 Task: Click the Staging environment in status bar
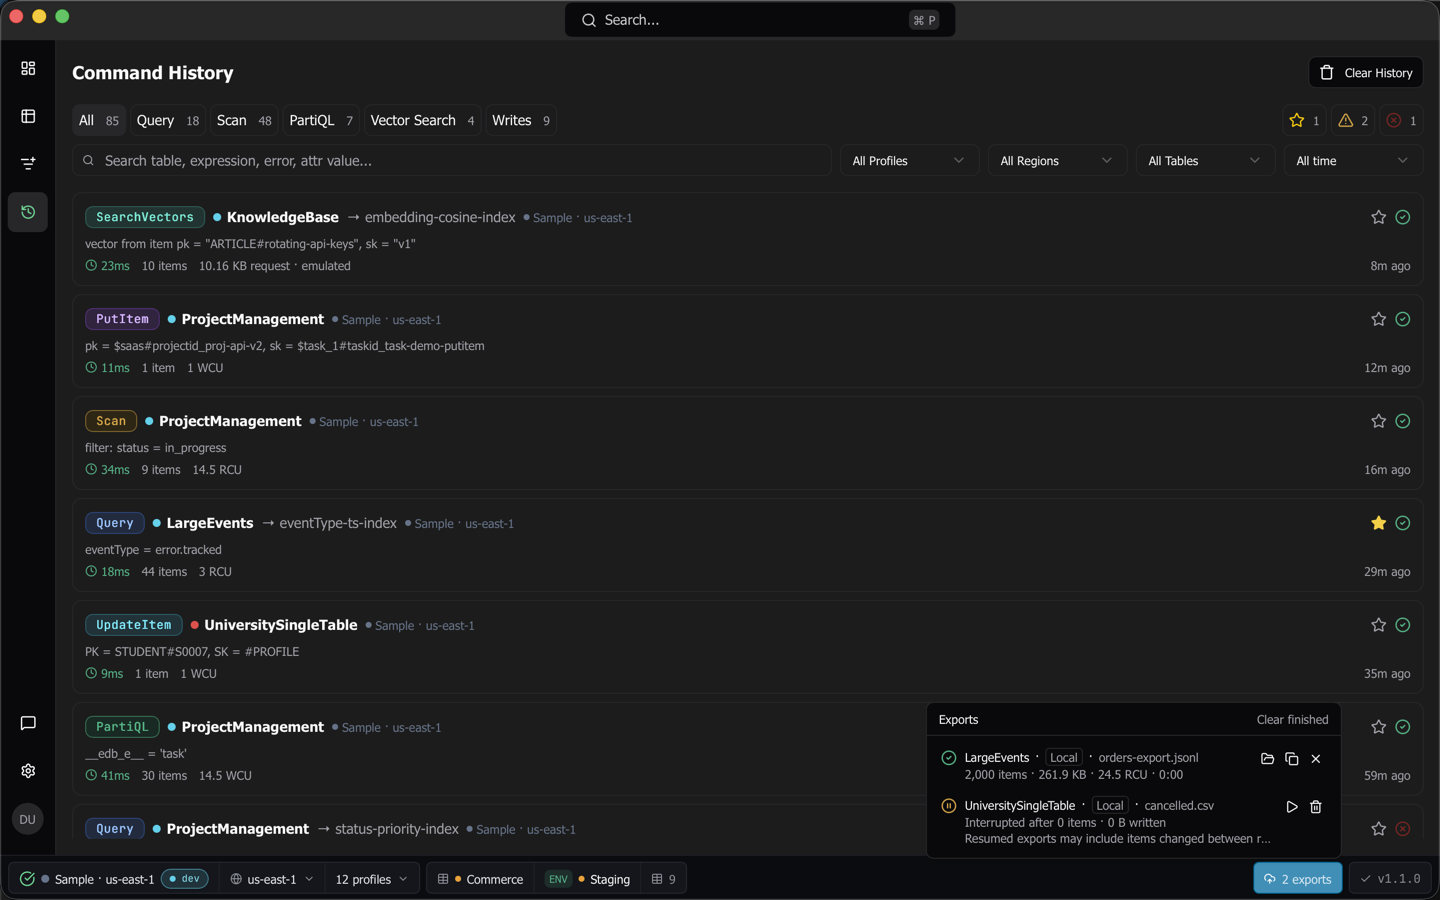click(x=588, y=879)
